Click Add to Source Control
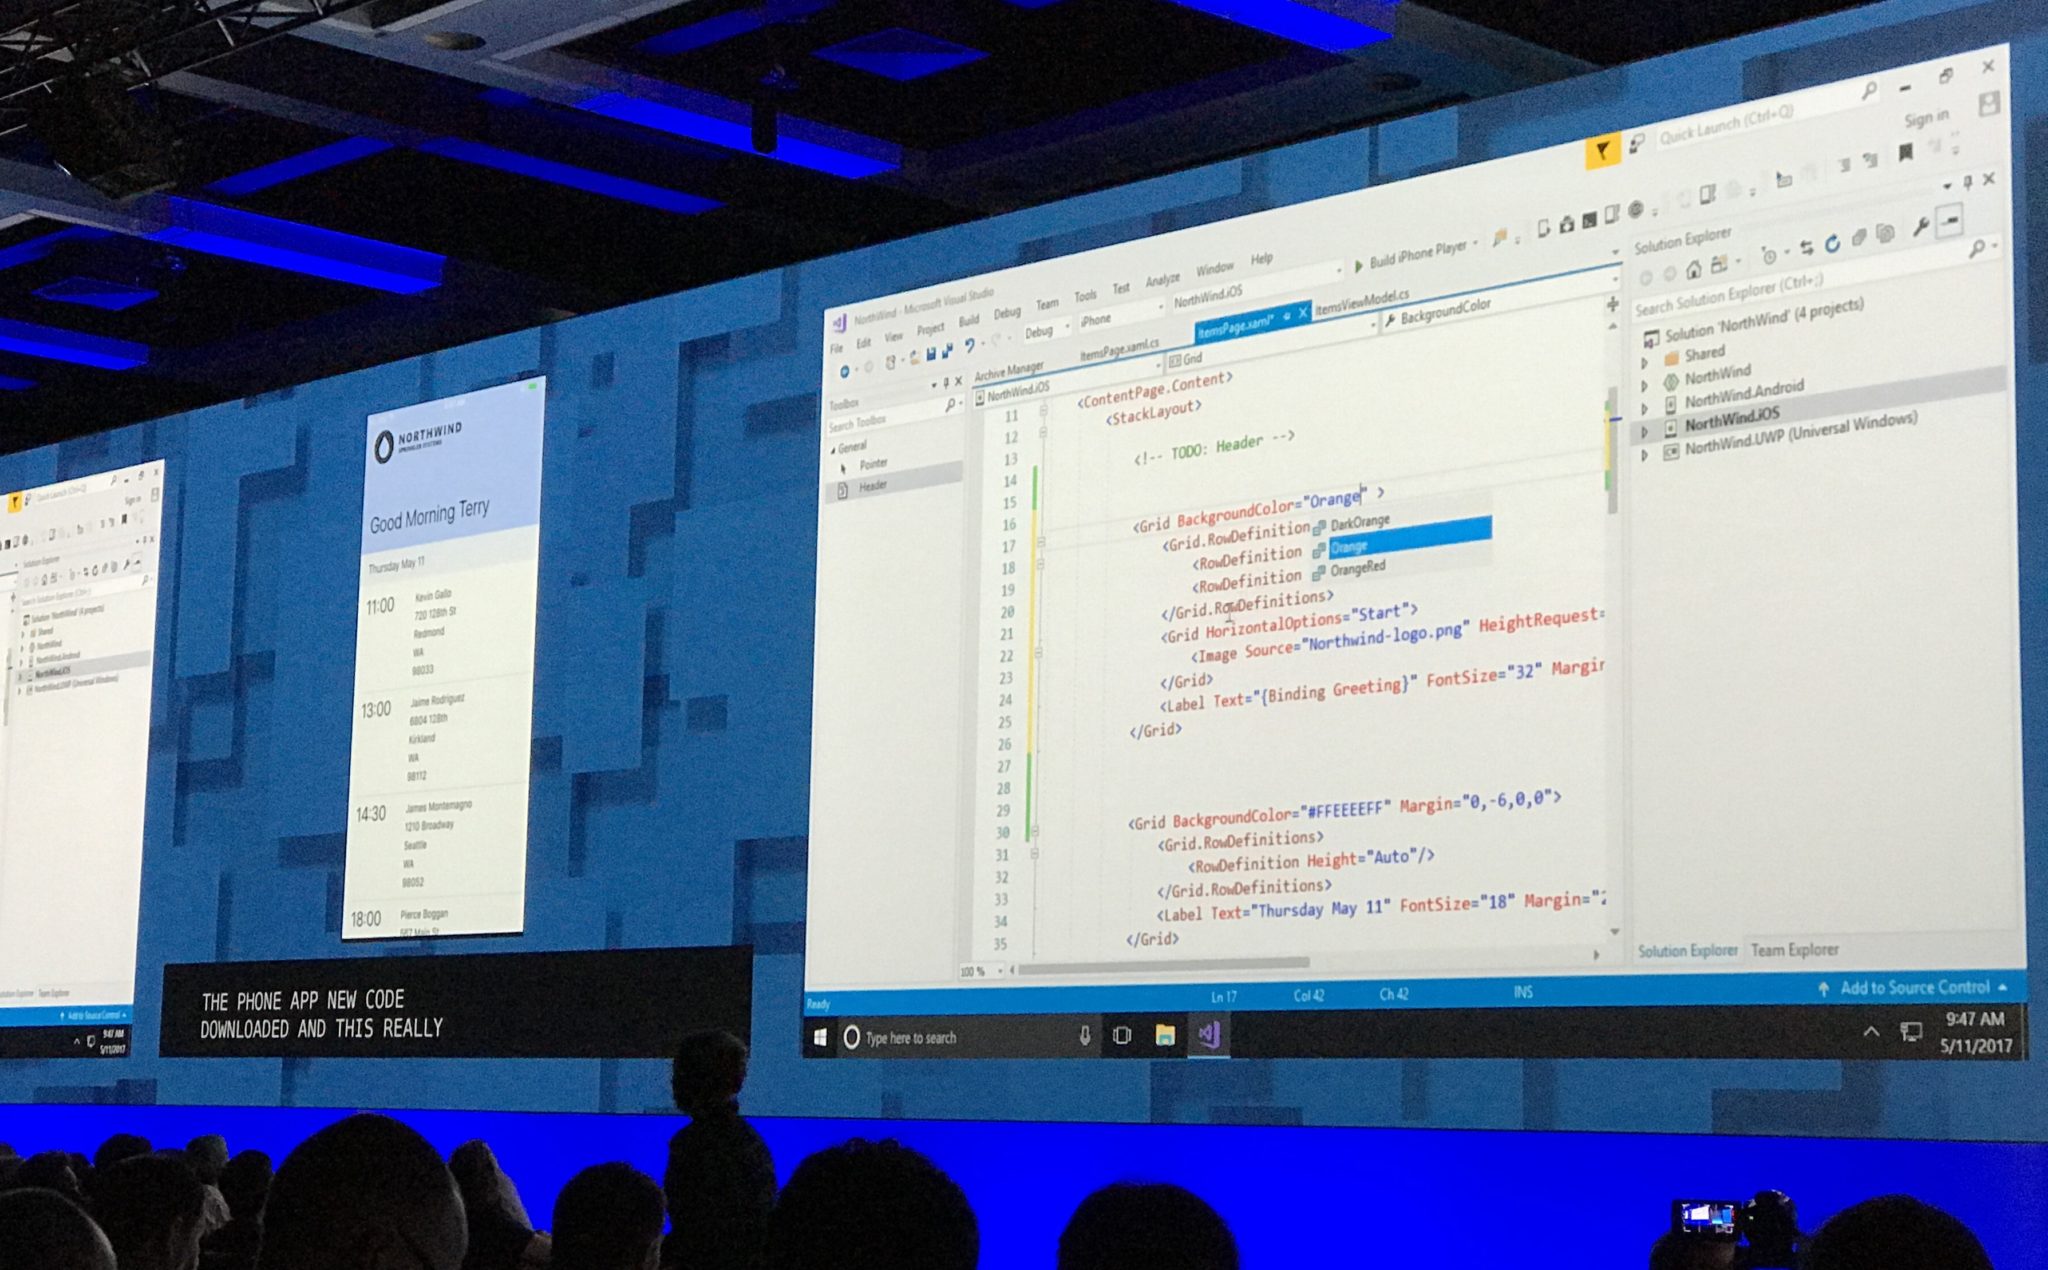The image size is (2048, 1270). (1914, 988)
